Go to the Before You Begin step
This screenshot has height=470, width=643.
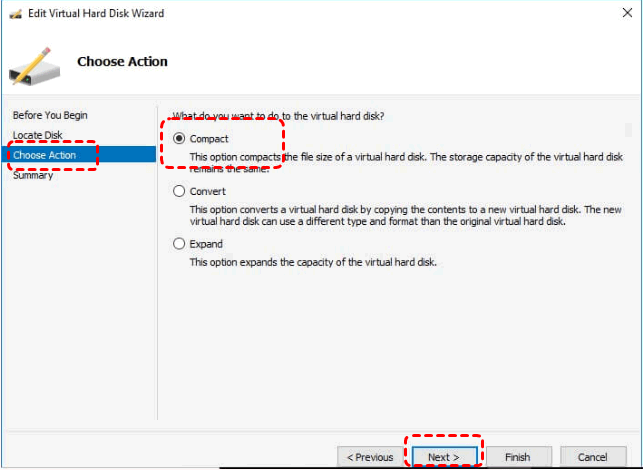(50, 115)
